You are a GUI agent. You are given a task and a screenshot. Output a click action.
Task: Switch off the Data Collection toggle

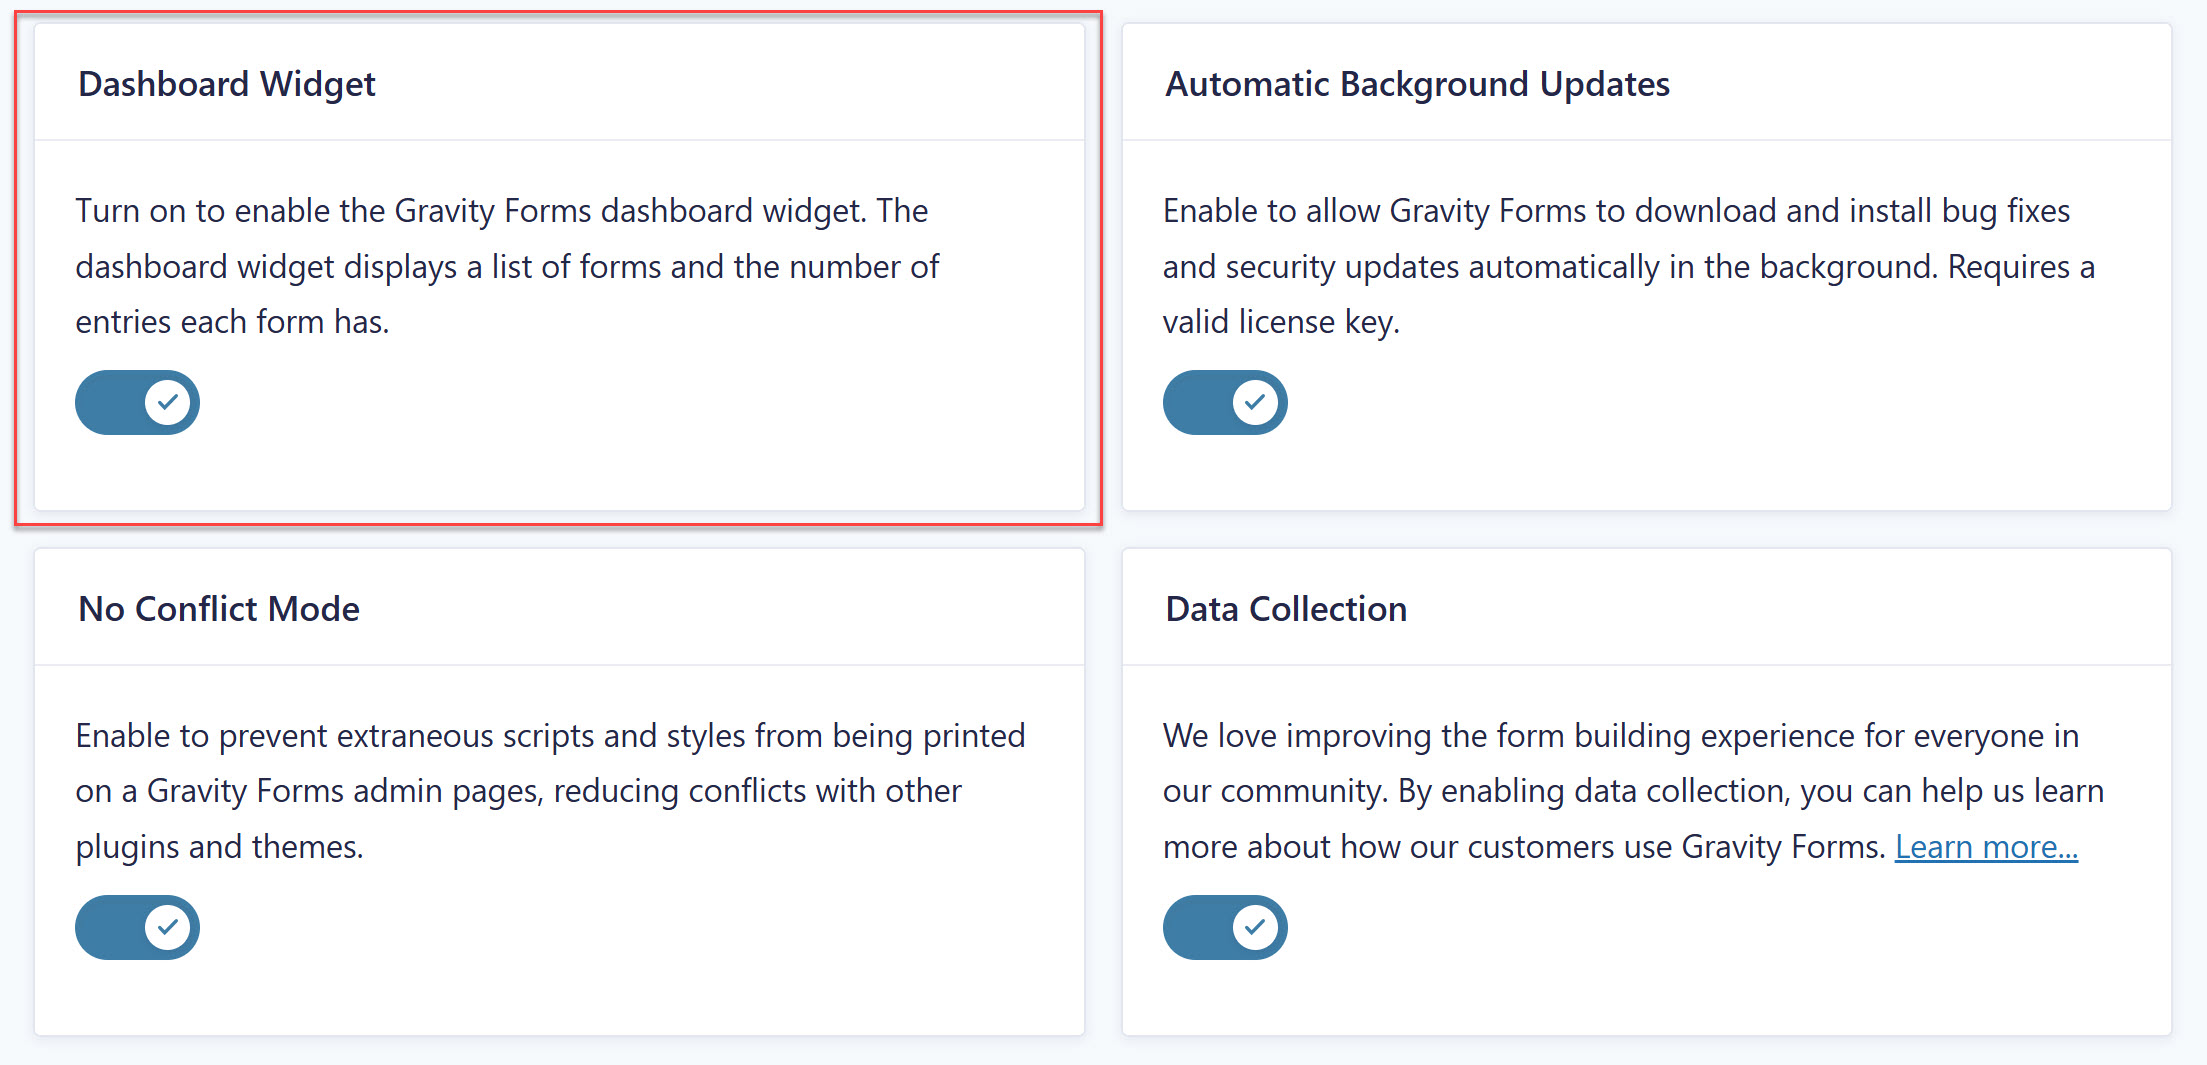coord(1224,928)
